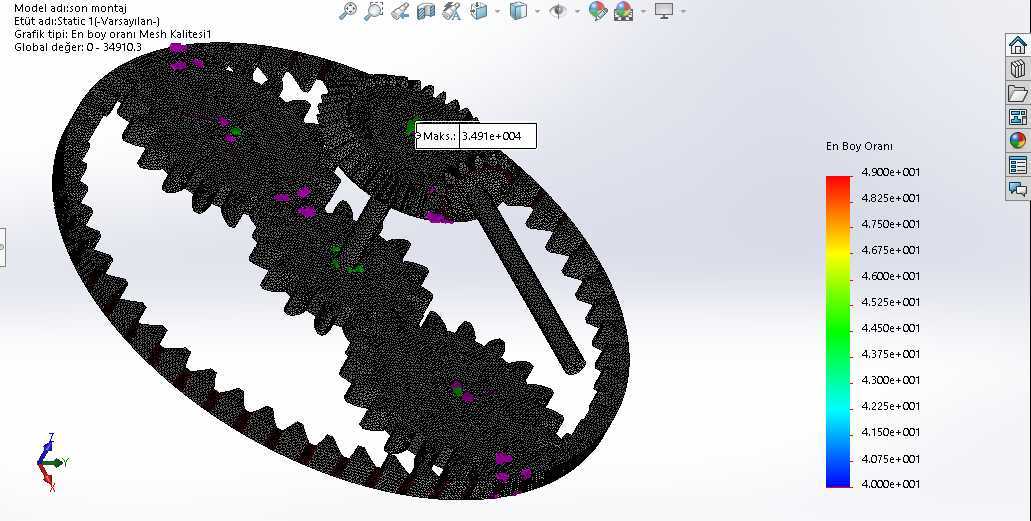Click the Display Style box icon

tap(519, 11)
